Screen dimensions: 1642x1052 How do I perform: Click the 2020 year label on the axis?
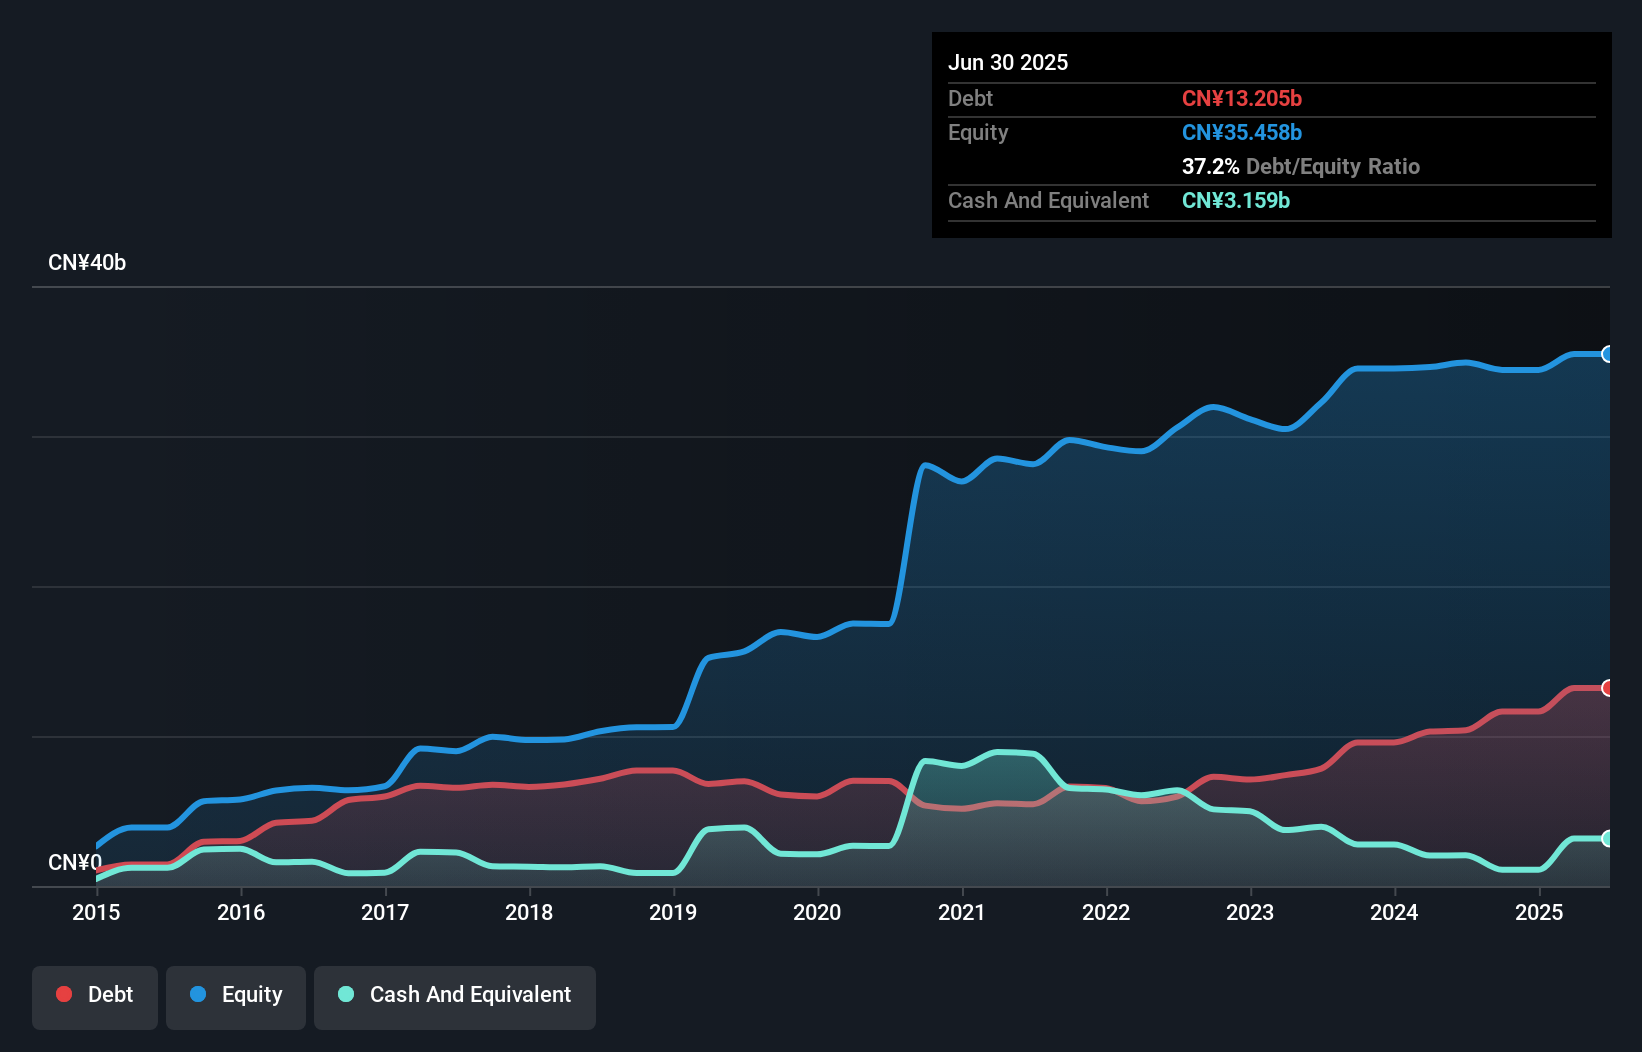click(x=817, y=912)
